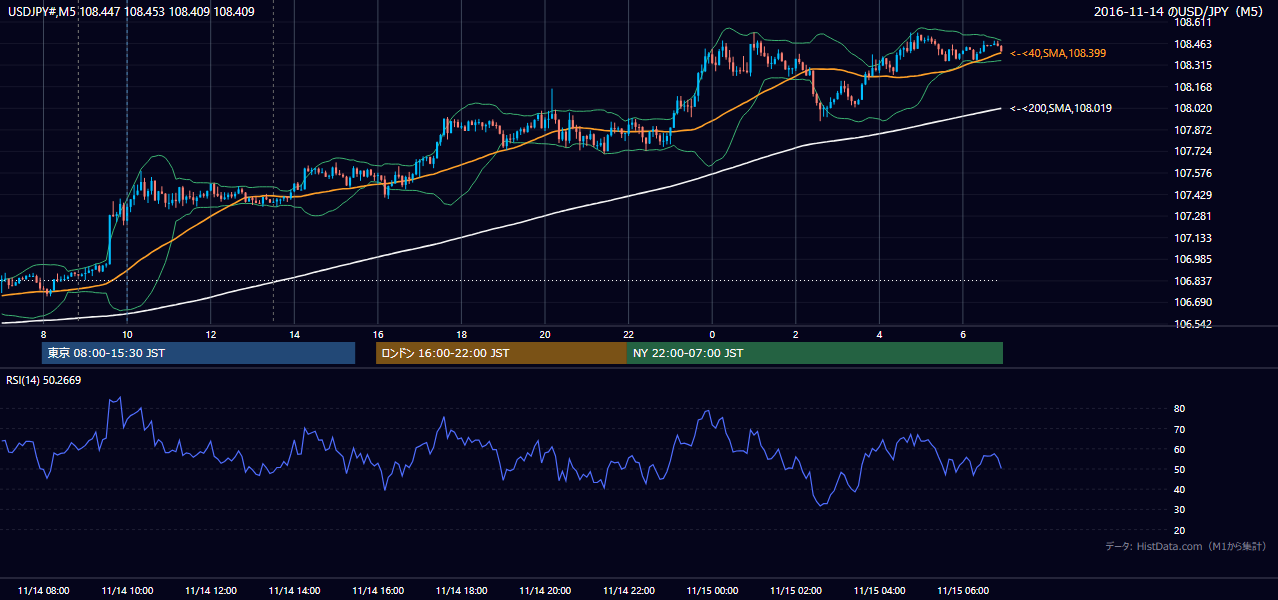1278x600 pixels.
Task: Click RSI scale value 70
Action: tap(1179, 429)
